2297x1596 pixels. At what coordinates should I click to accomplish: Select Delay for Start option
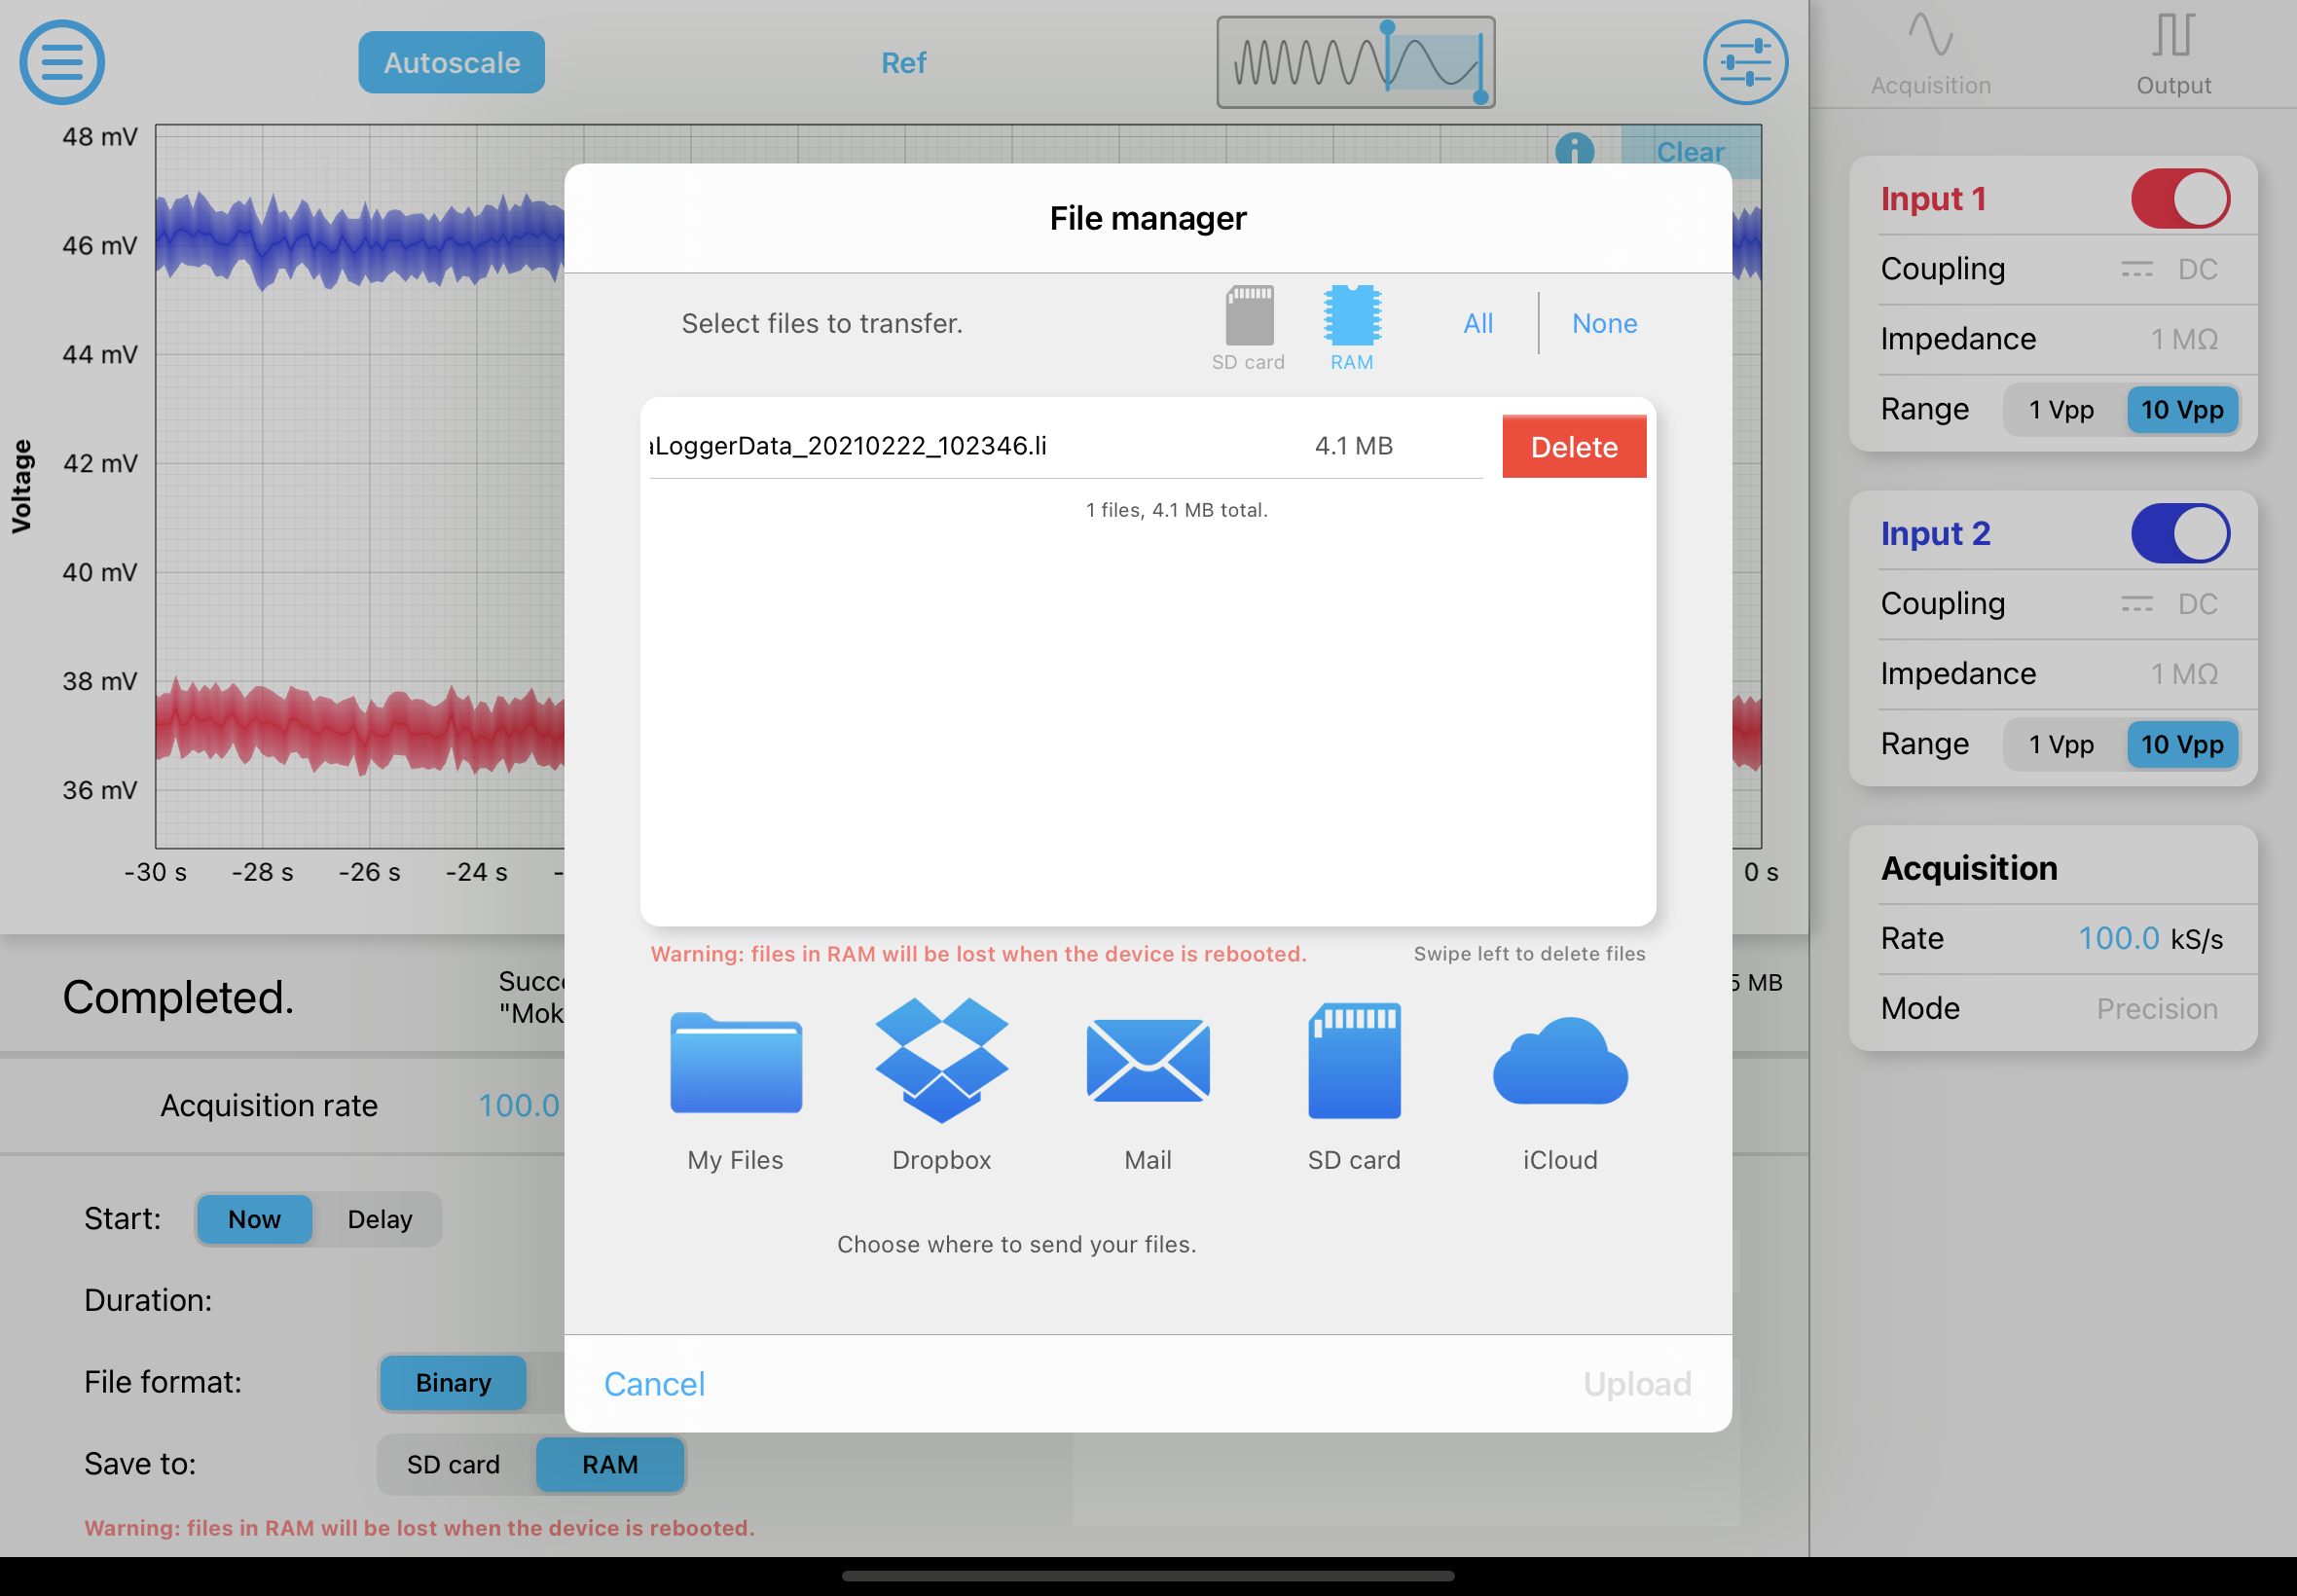(x=380, y=1220)
